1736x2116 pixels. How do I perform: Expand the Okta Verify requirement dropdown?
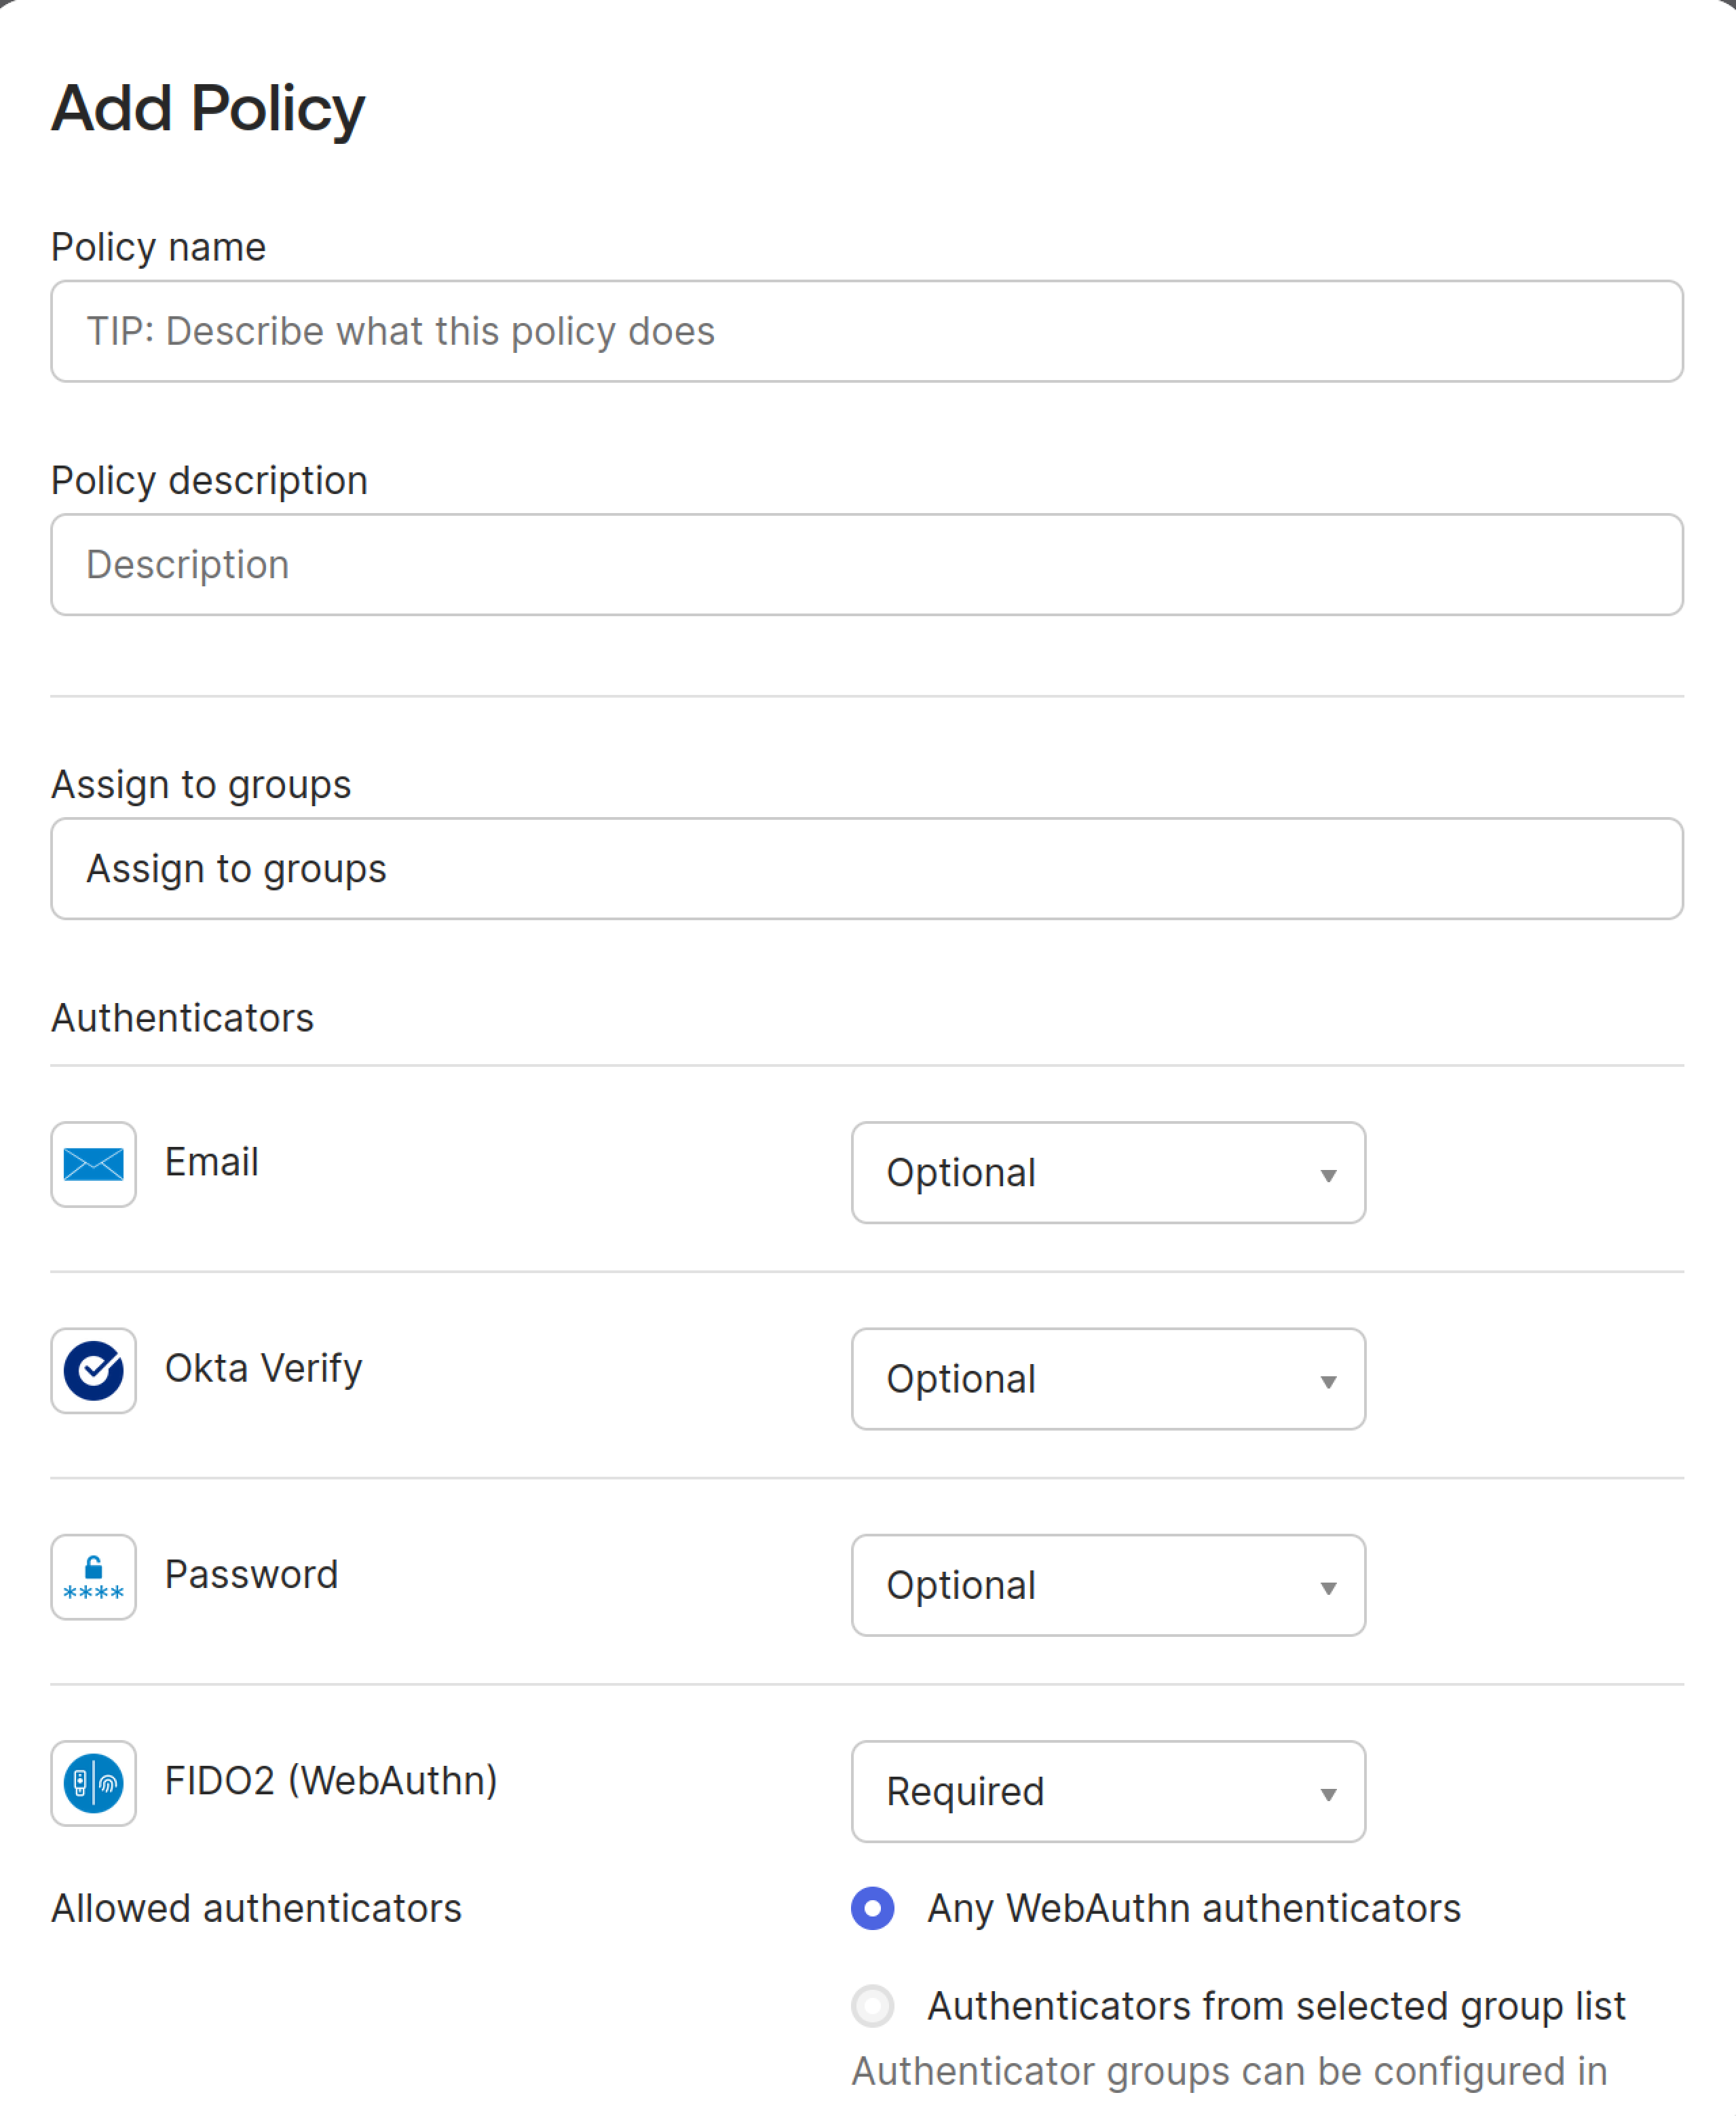(x=1107, y=1379)
